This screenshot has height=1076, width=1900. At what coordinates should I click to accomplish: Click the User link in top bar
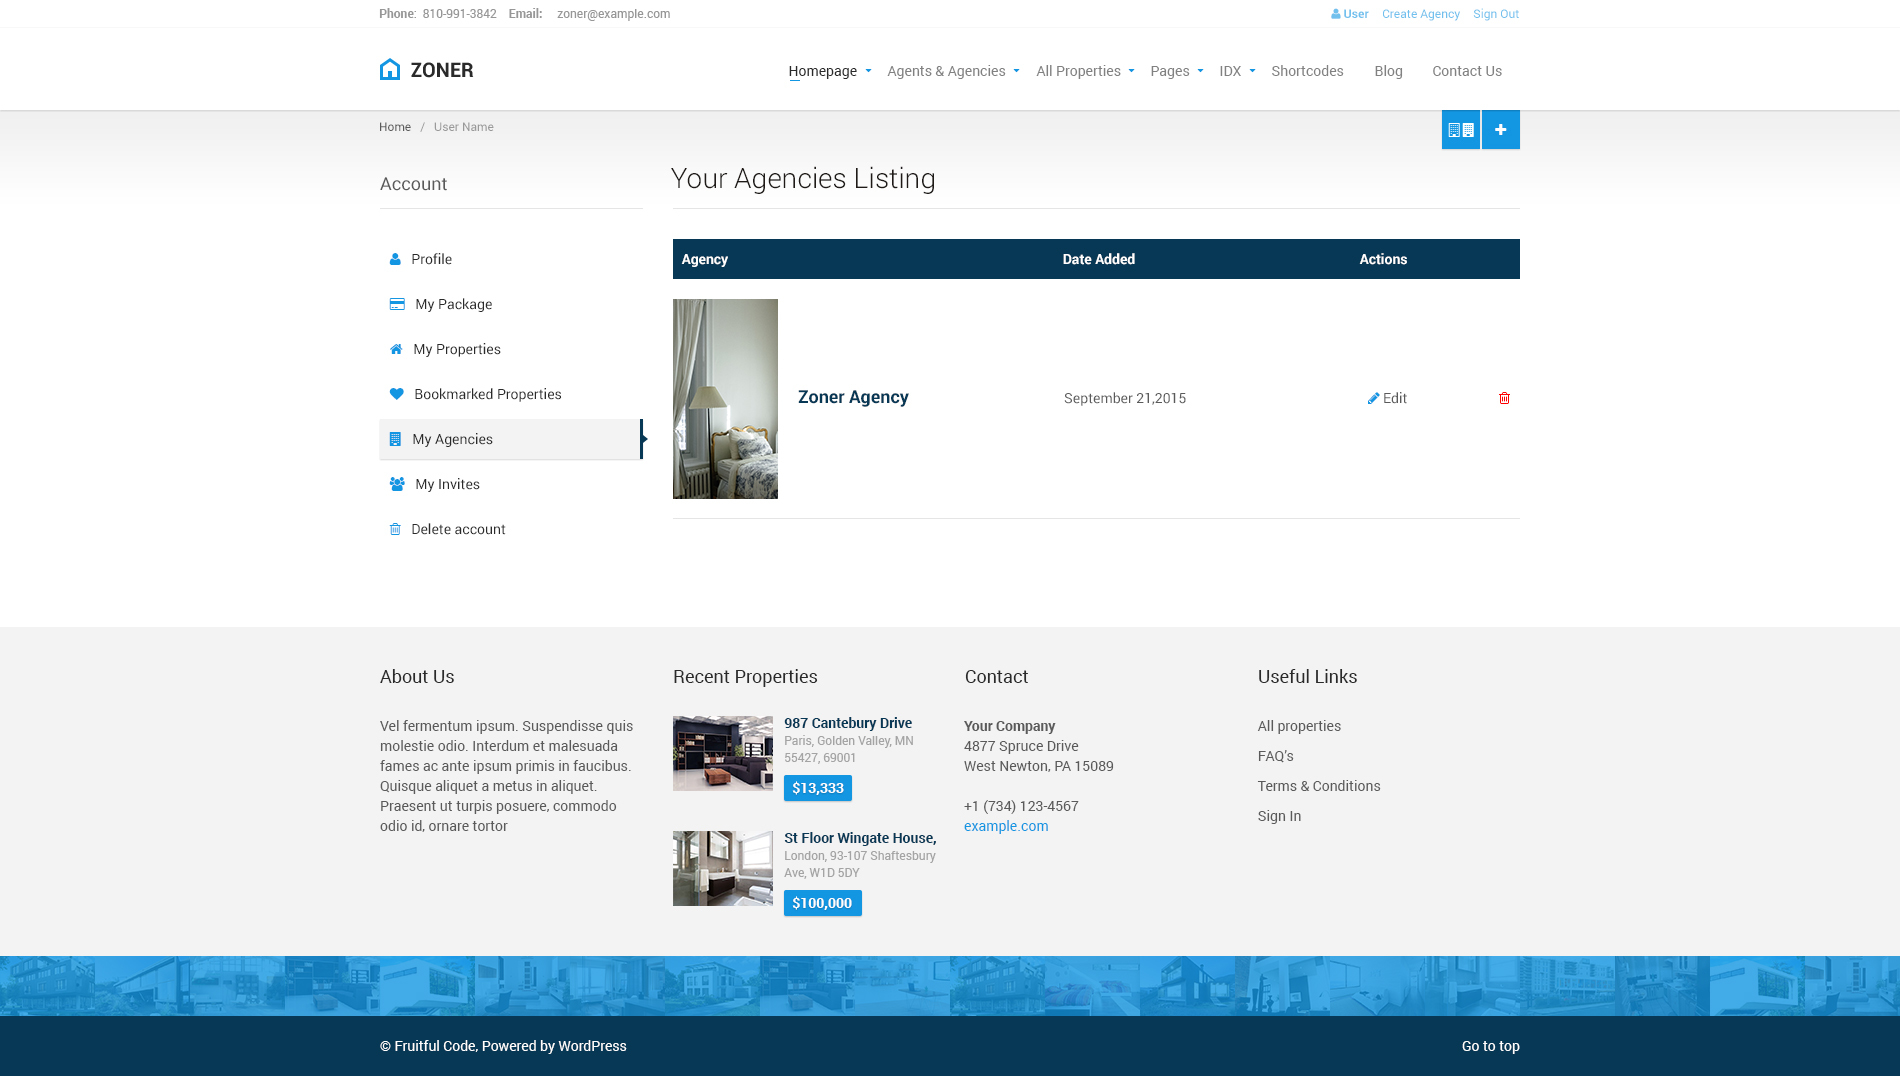[1356, 14]
